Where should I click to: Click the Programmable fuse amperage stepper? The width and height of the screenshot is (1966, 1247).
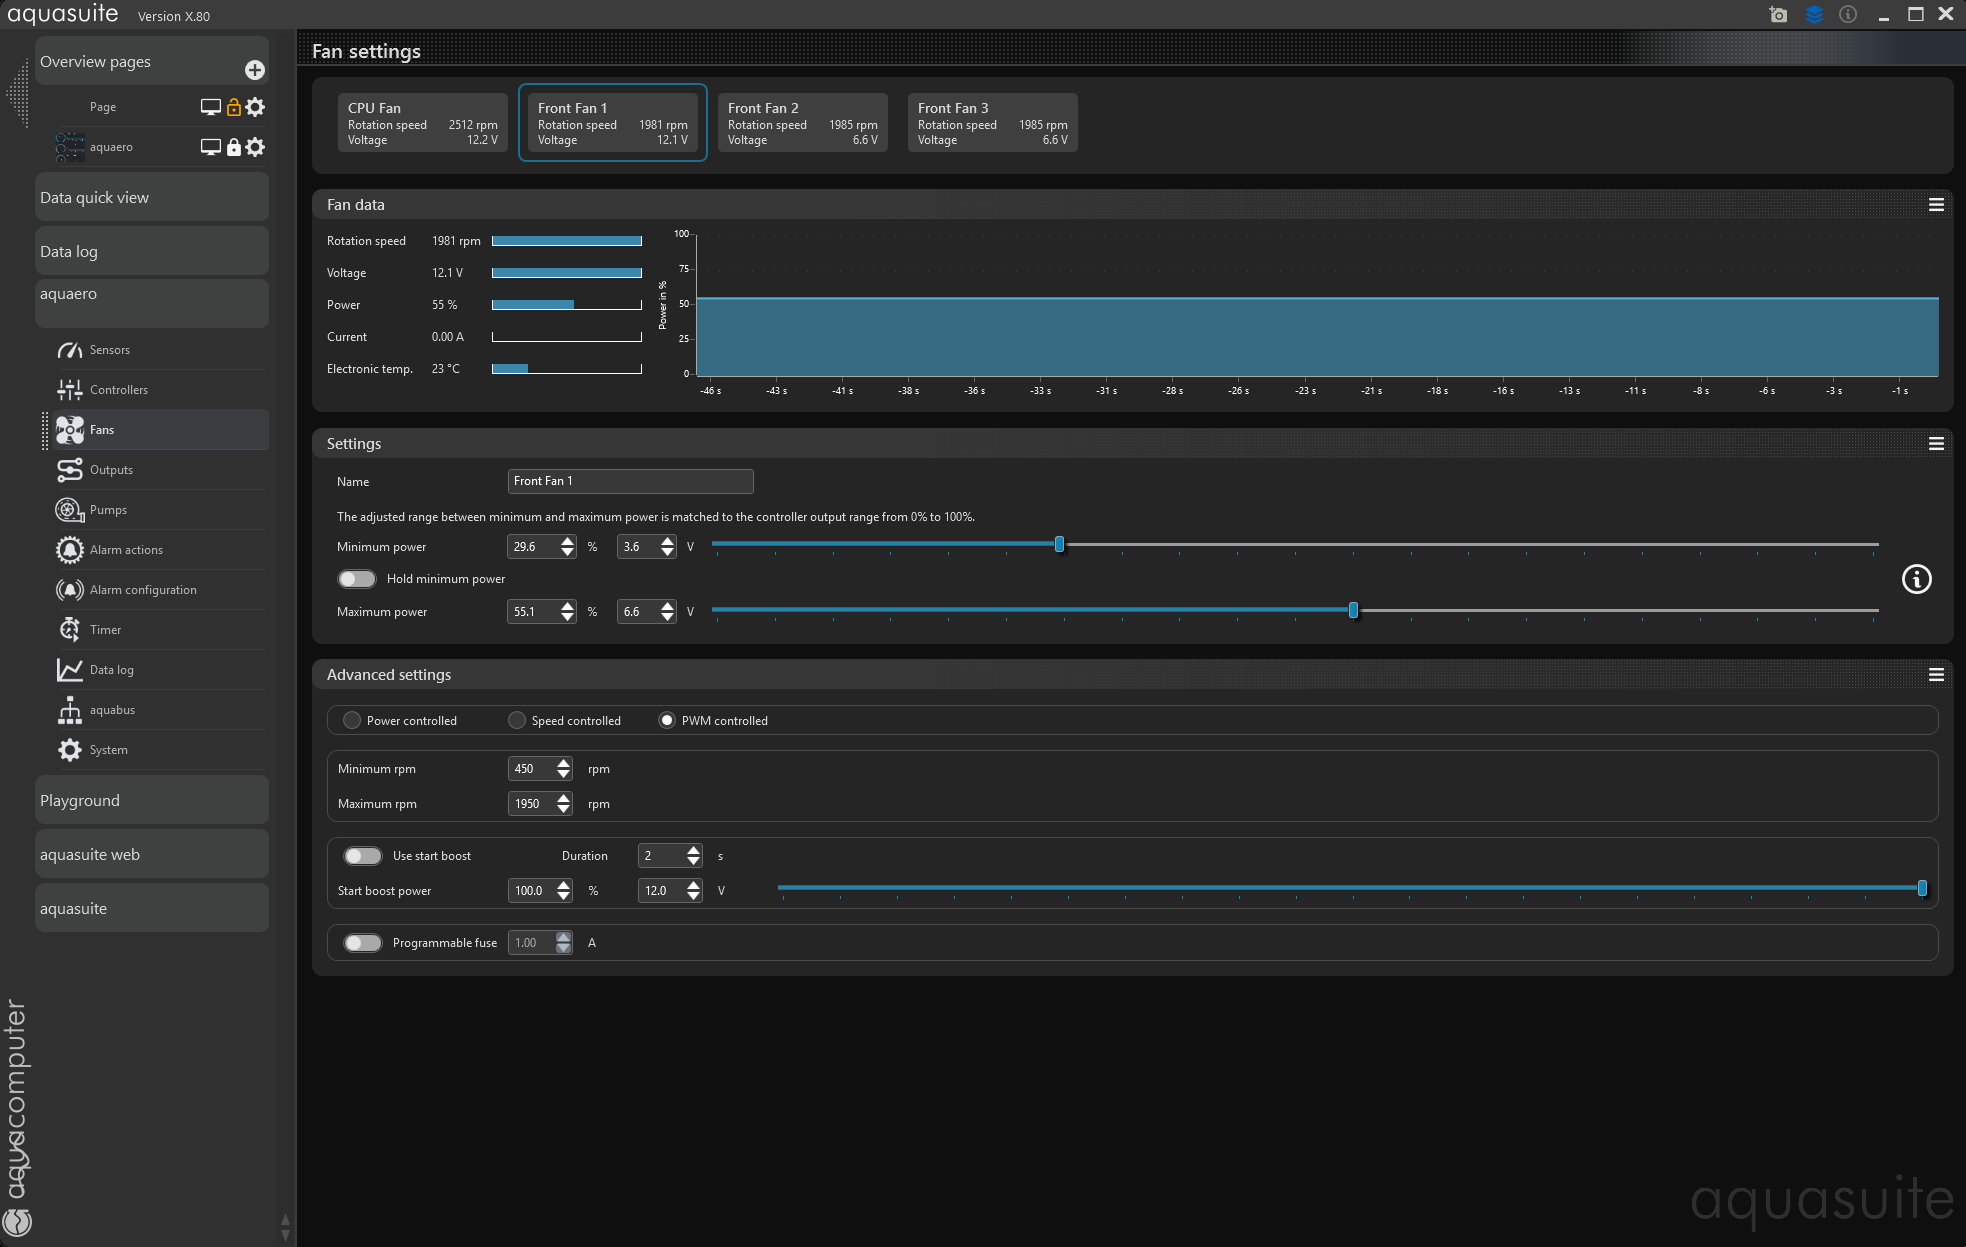pos(564,943)
